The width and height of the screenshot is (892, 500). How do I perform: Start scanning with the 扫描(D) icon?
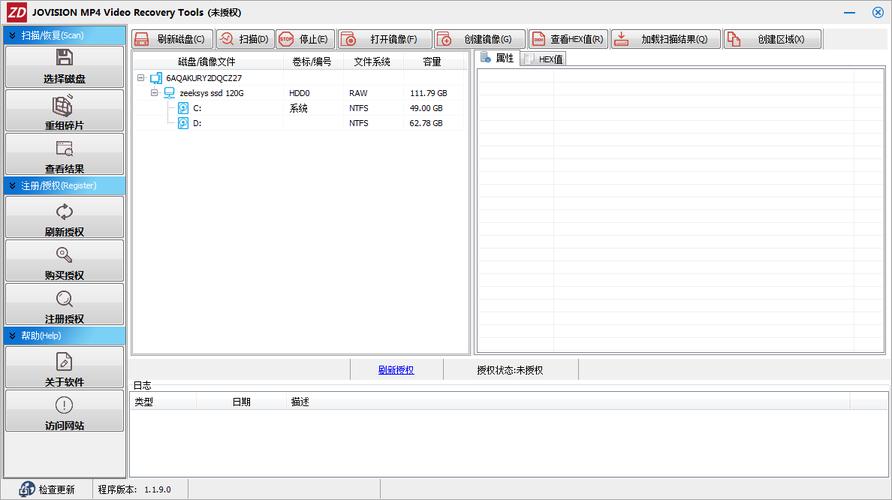pyautogui.click(x=226, y=39)
